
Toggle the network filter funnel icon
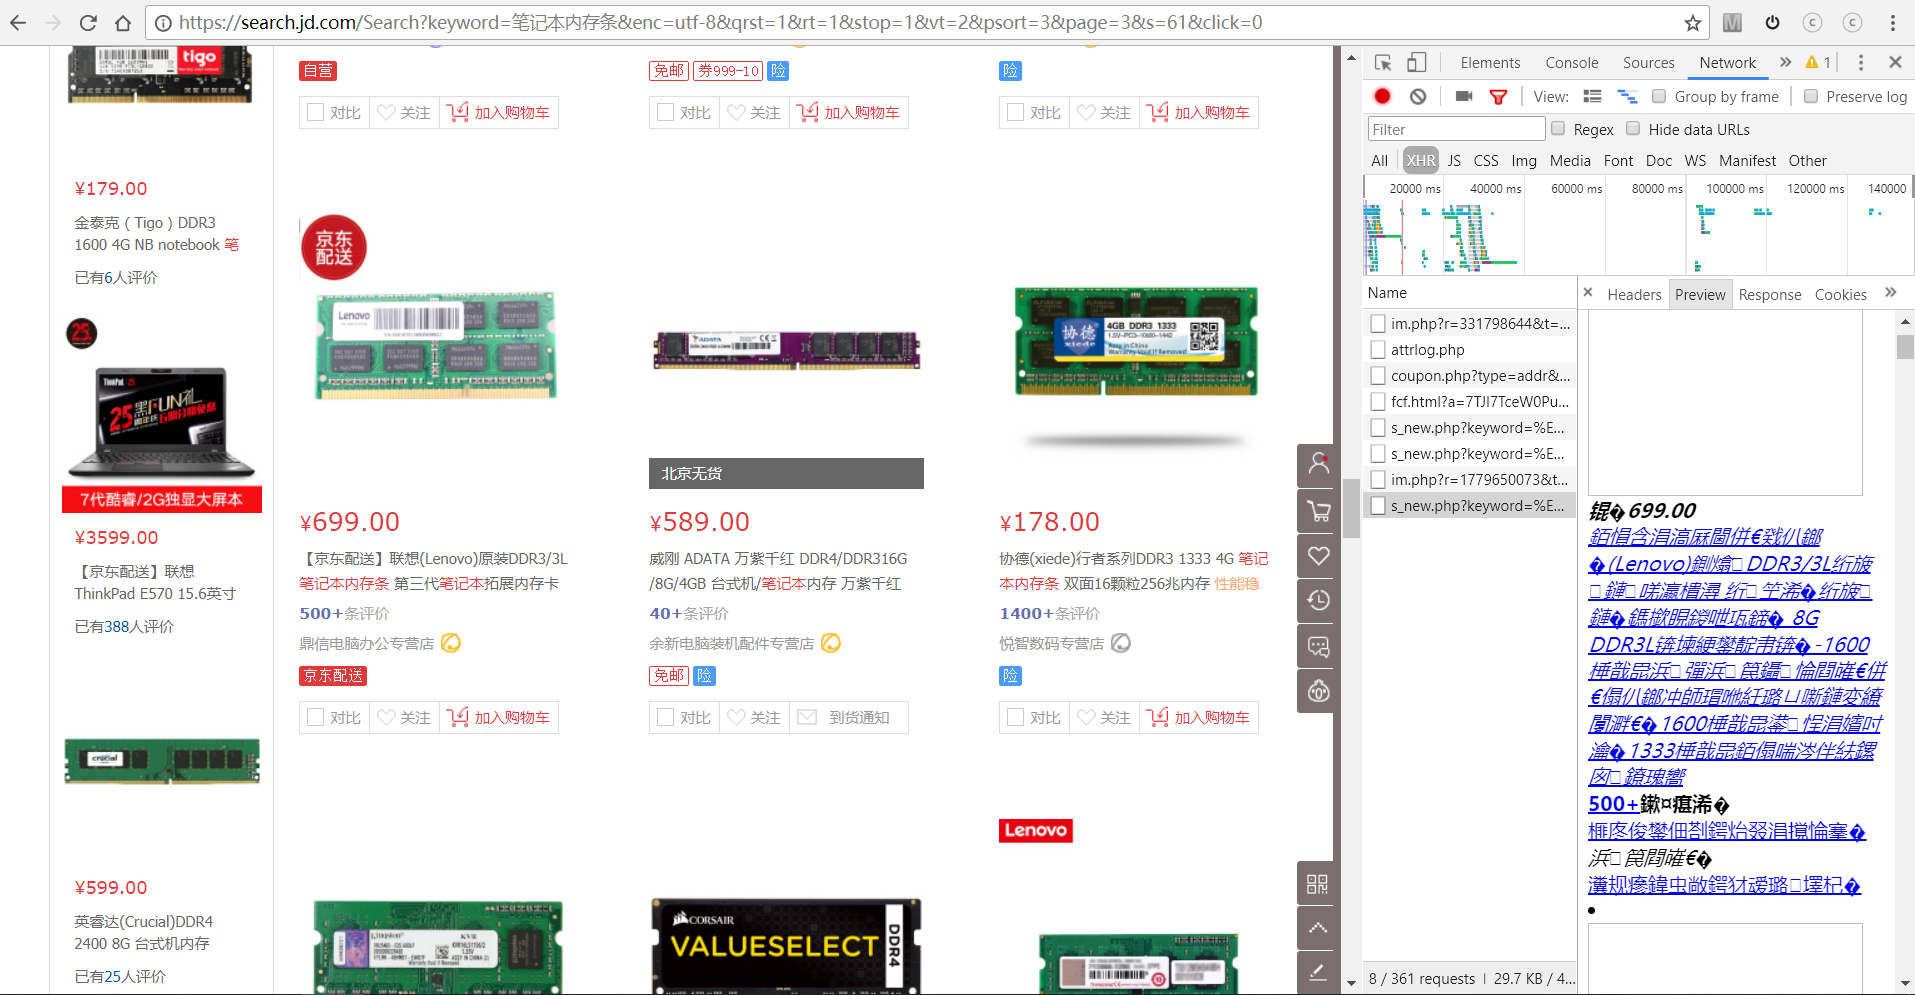(x=1498, y=97)
